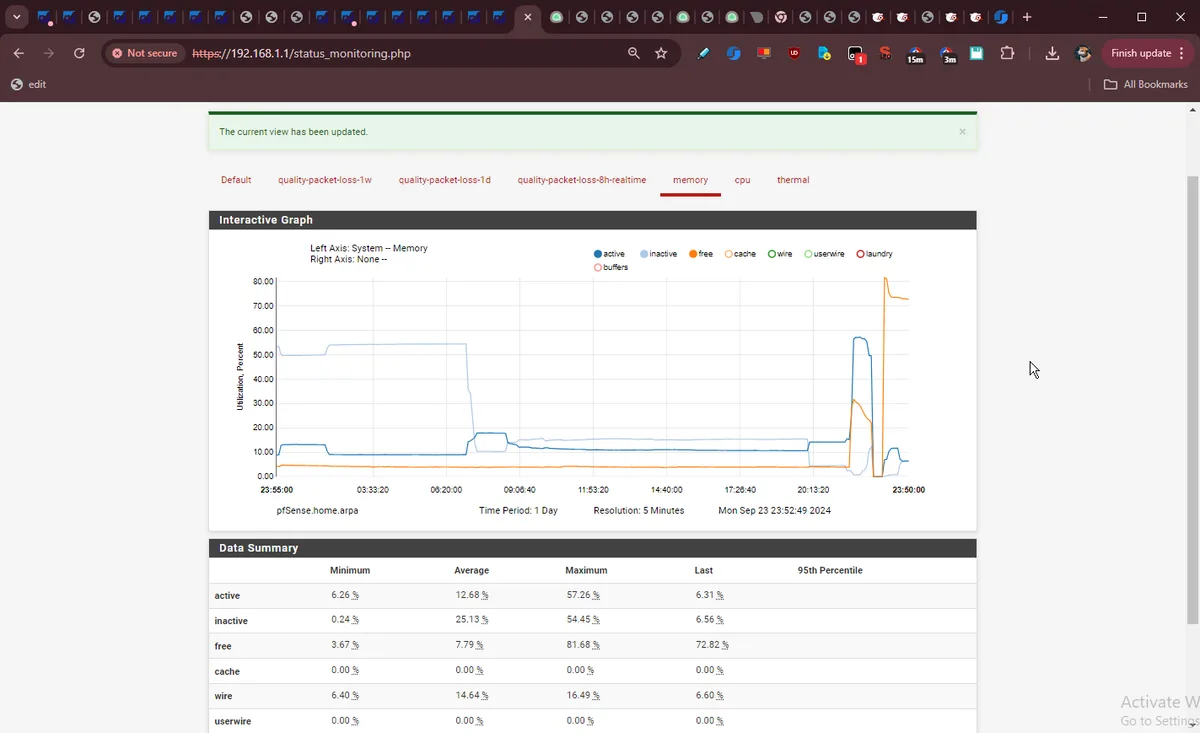Screen dimensions: 1200x733
Task: Dismiss the view updated notification
Action: pos(962,132)
